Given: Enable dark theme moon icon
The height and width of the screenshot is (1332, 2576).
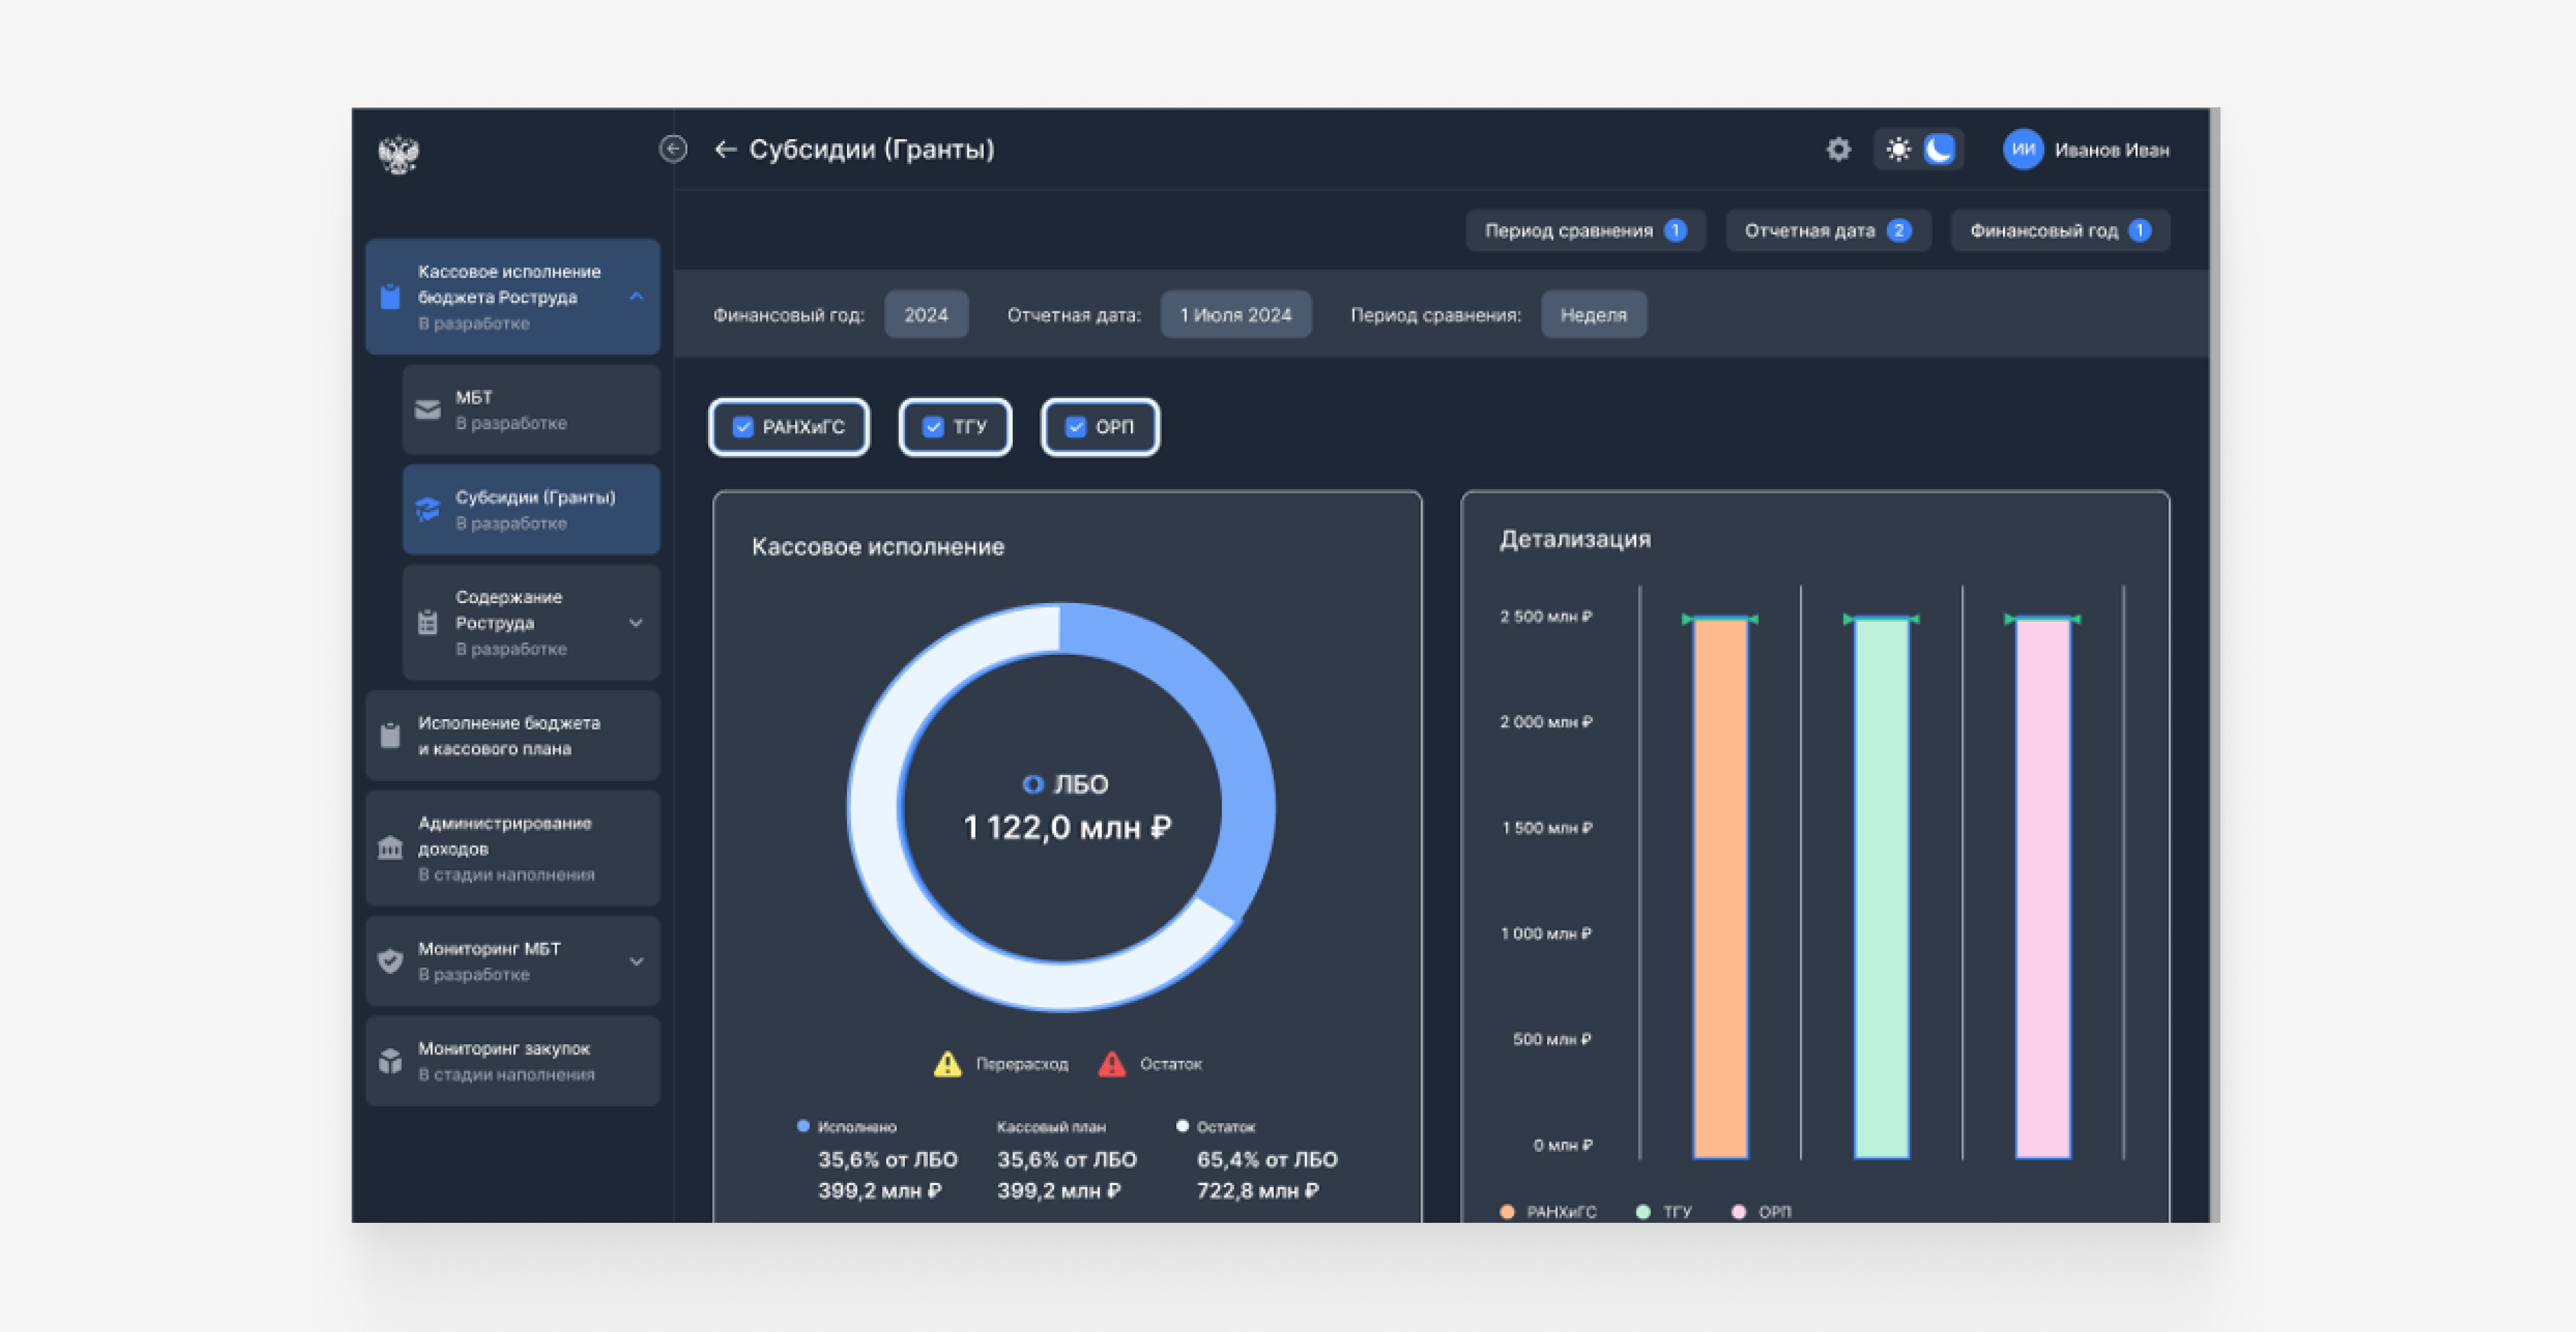Looking at the screenshot, I should tap(1939, 150).
